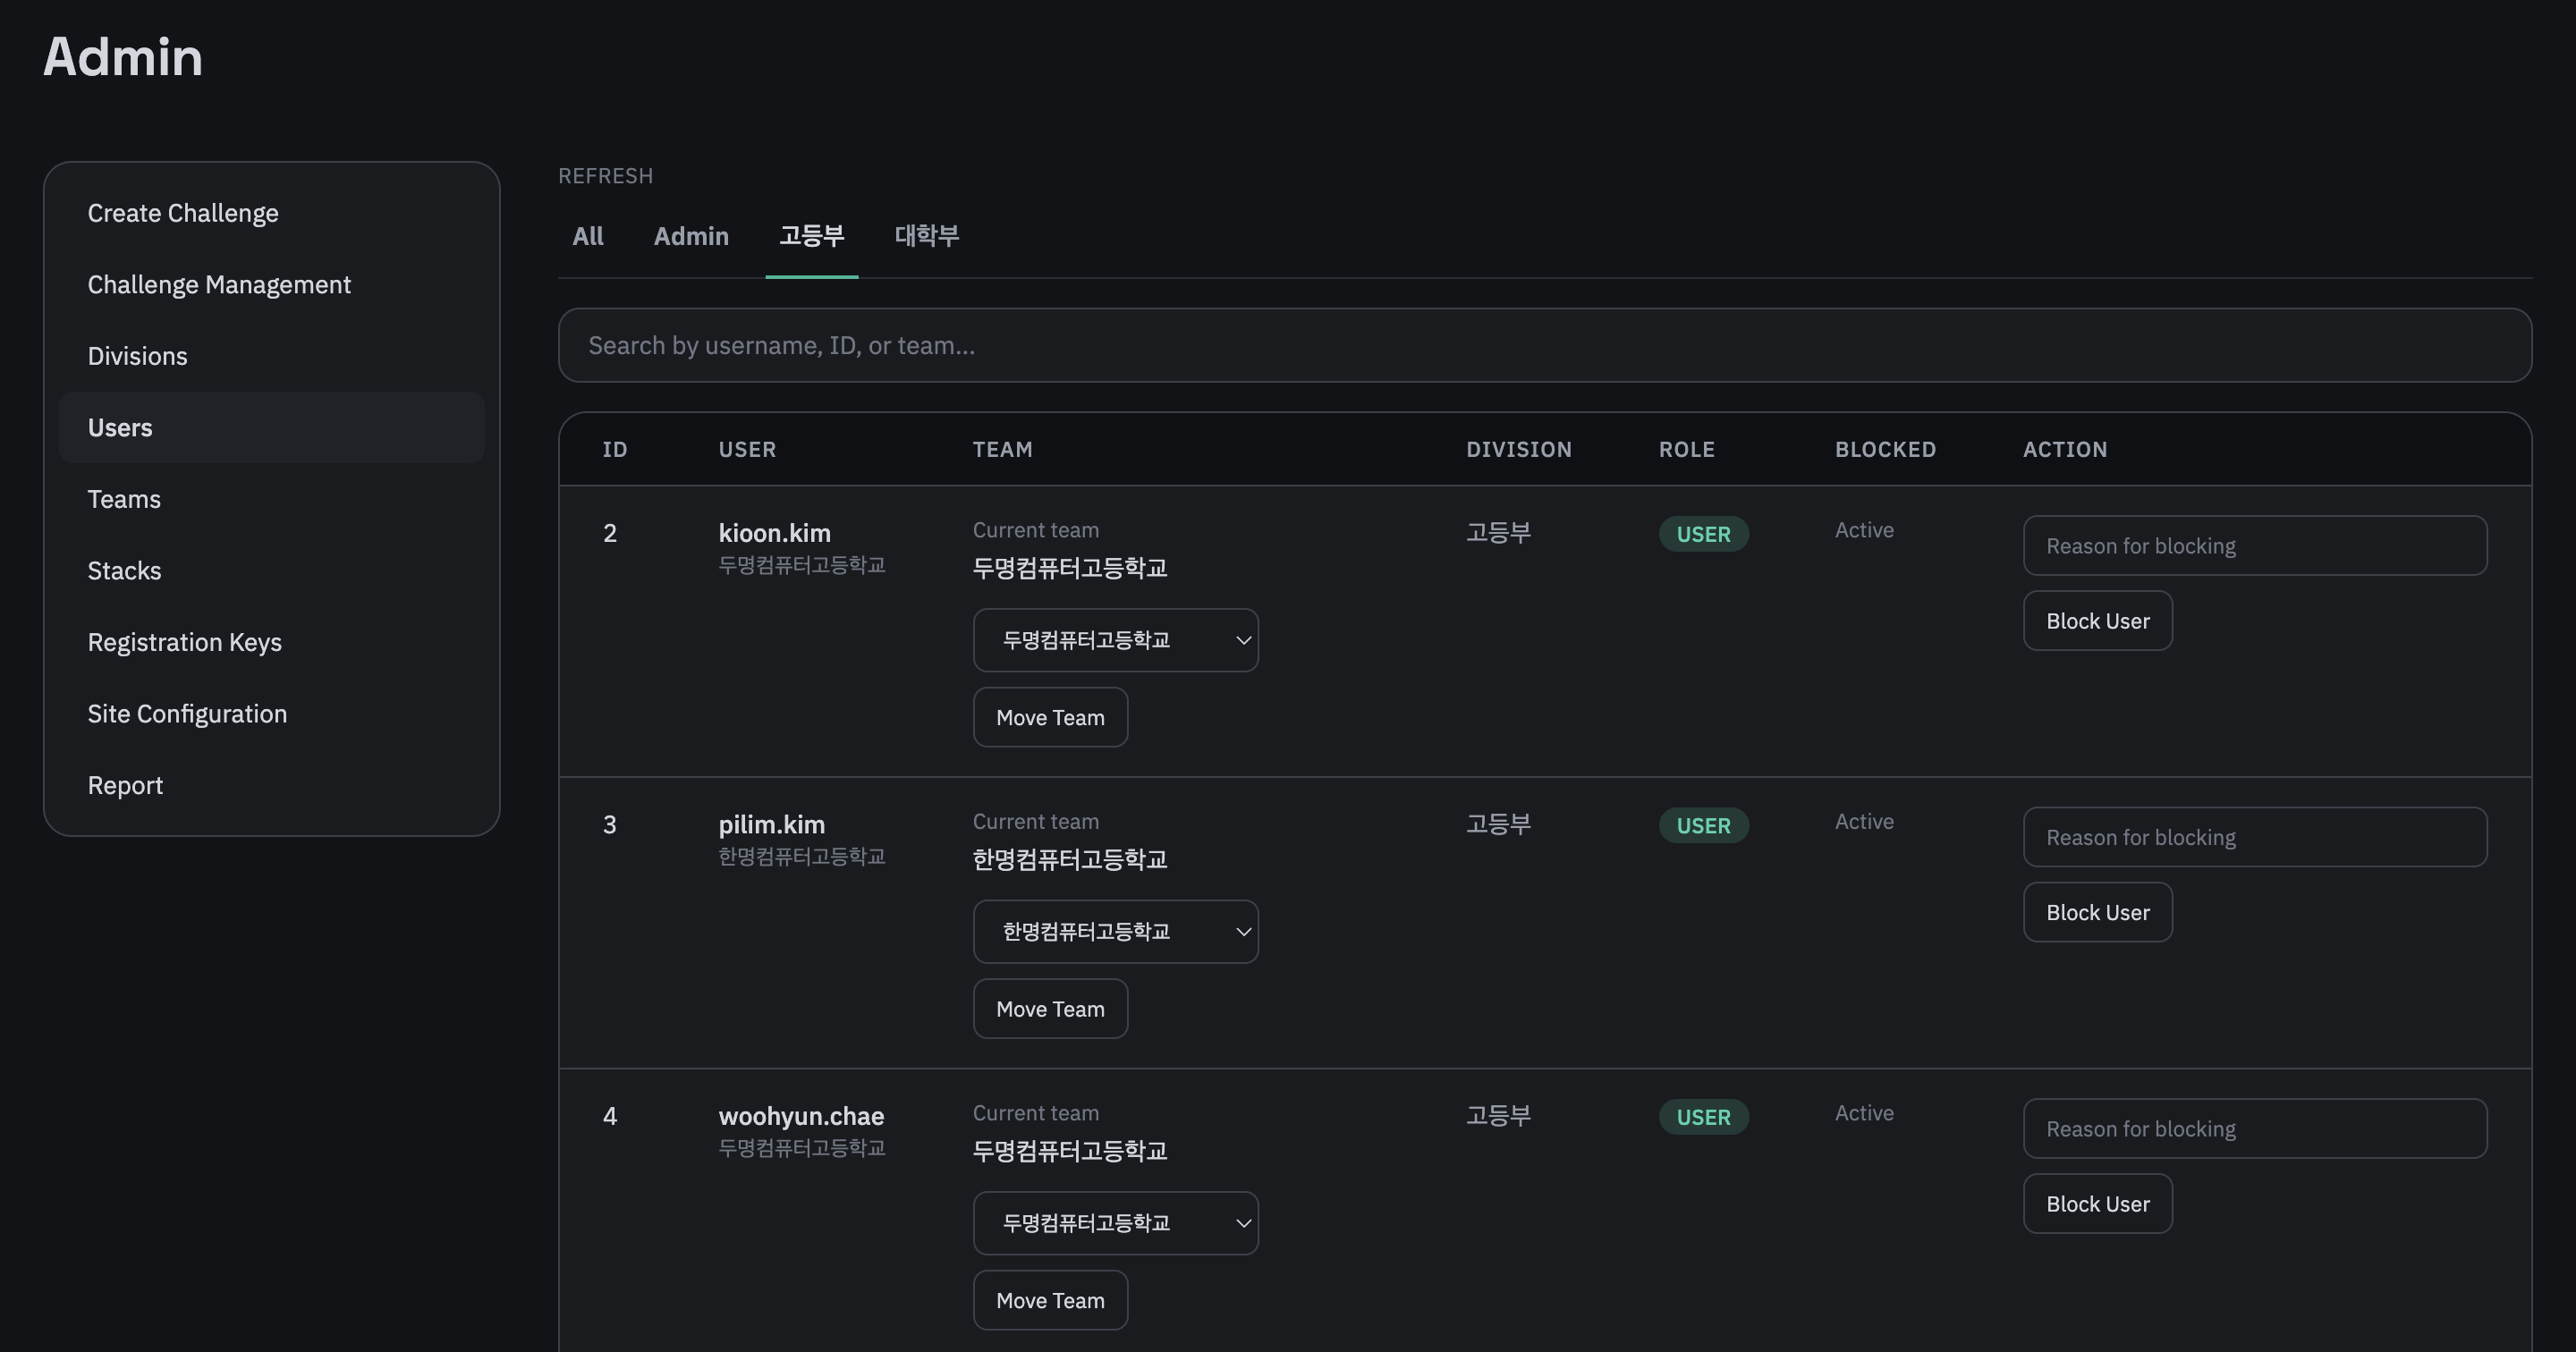Open team dropdown for kioon.kim
2576x1352 pixels.
pyautogui.click(x=1115, y=640)
